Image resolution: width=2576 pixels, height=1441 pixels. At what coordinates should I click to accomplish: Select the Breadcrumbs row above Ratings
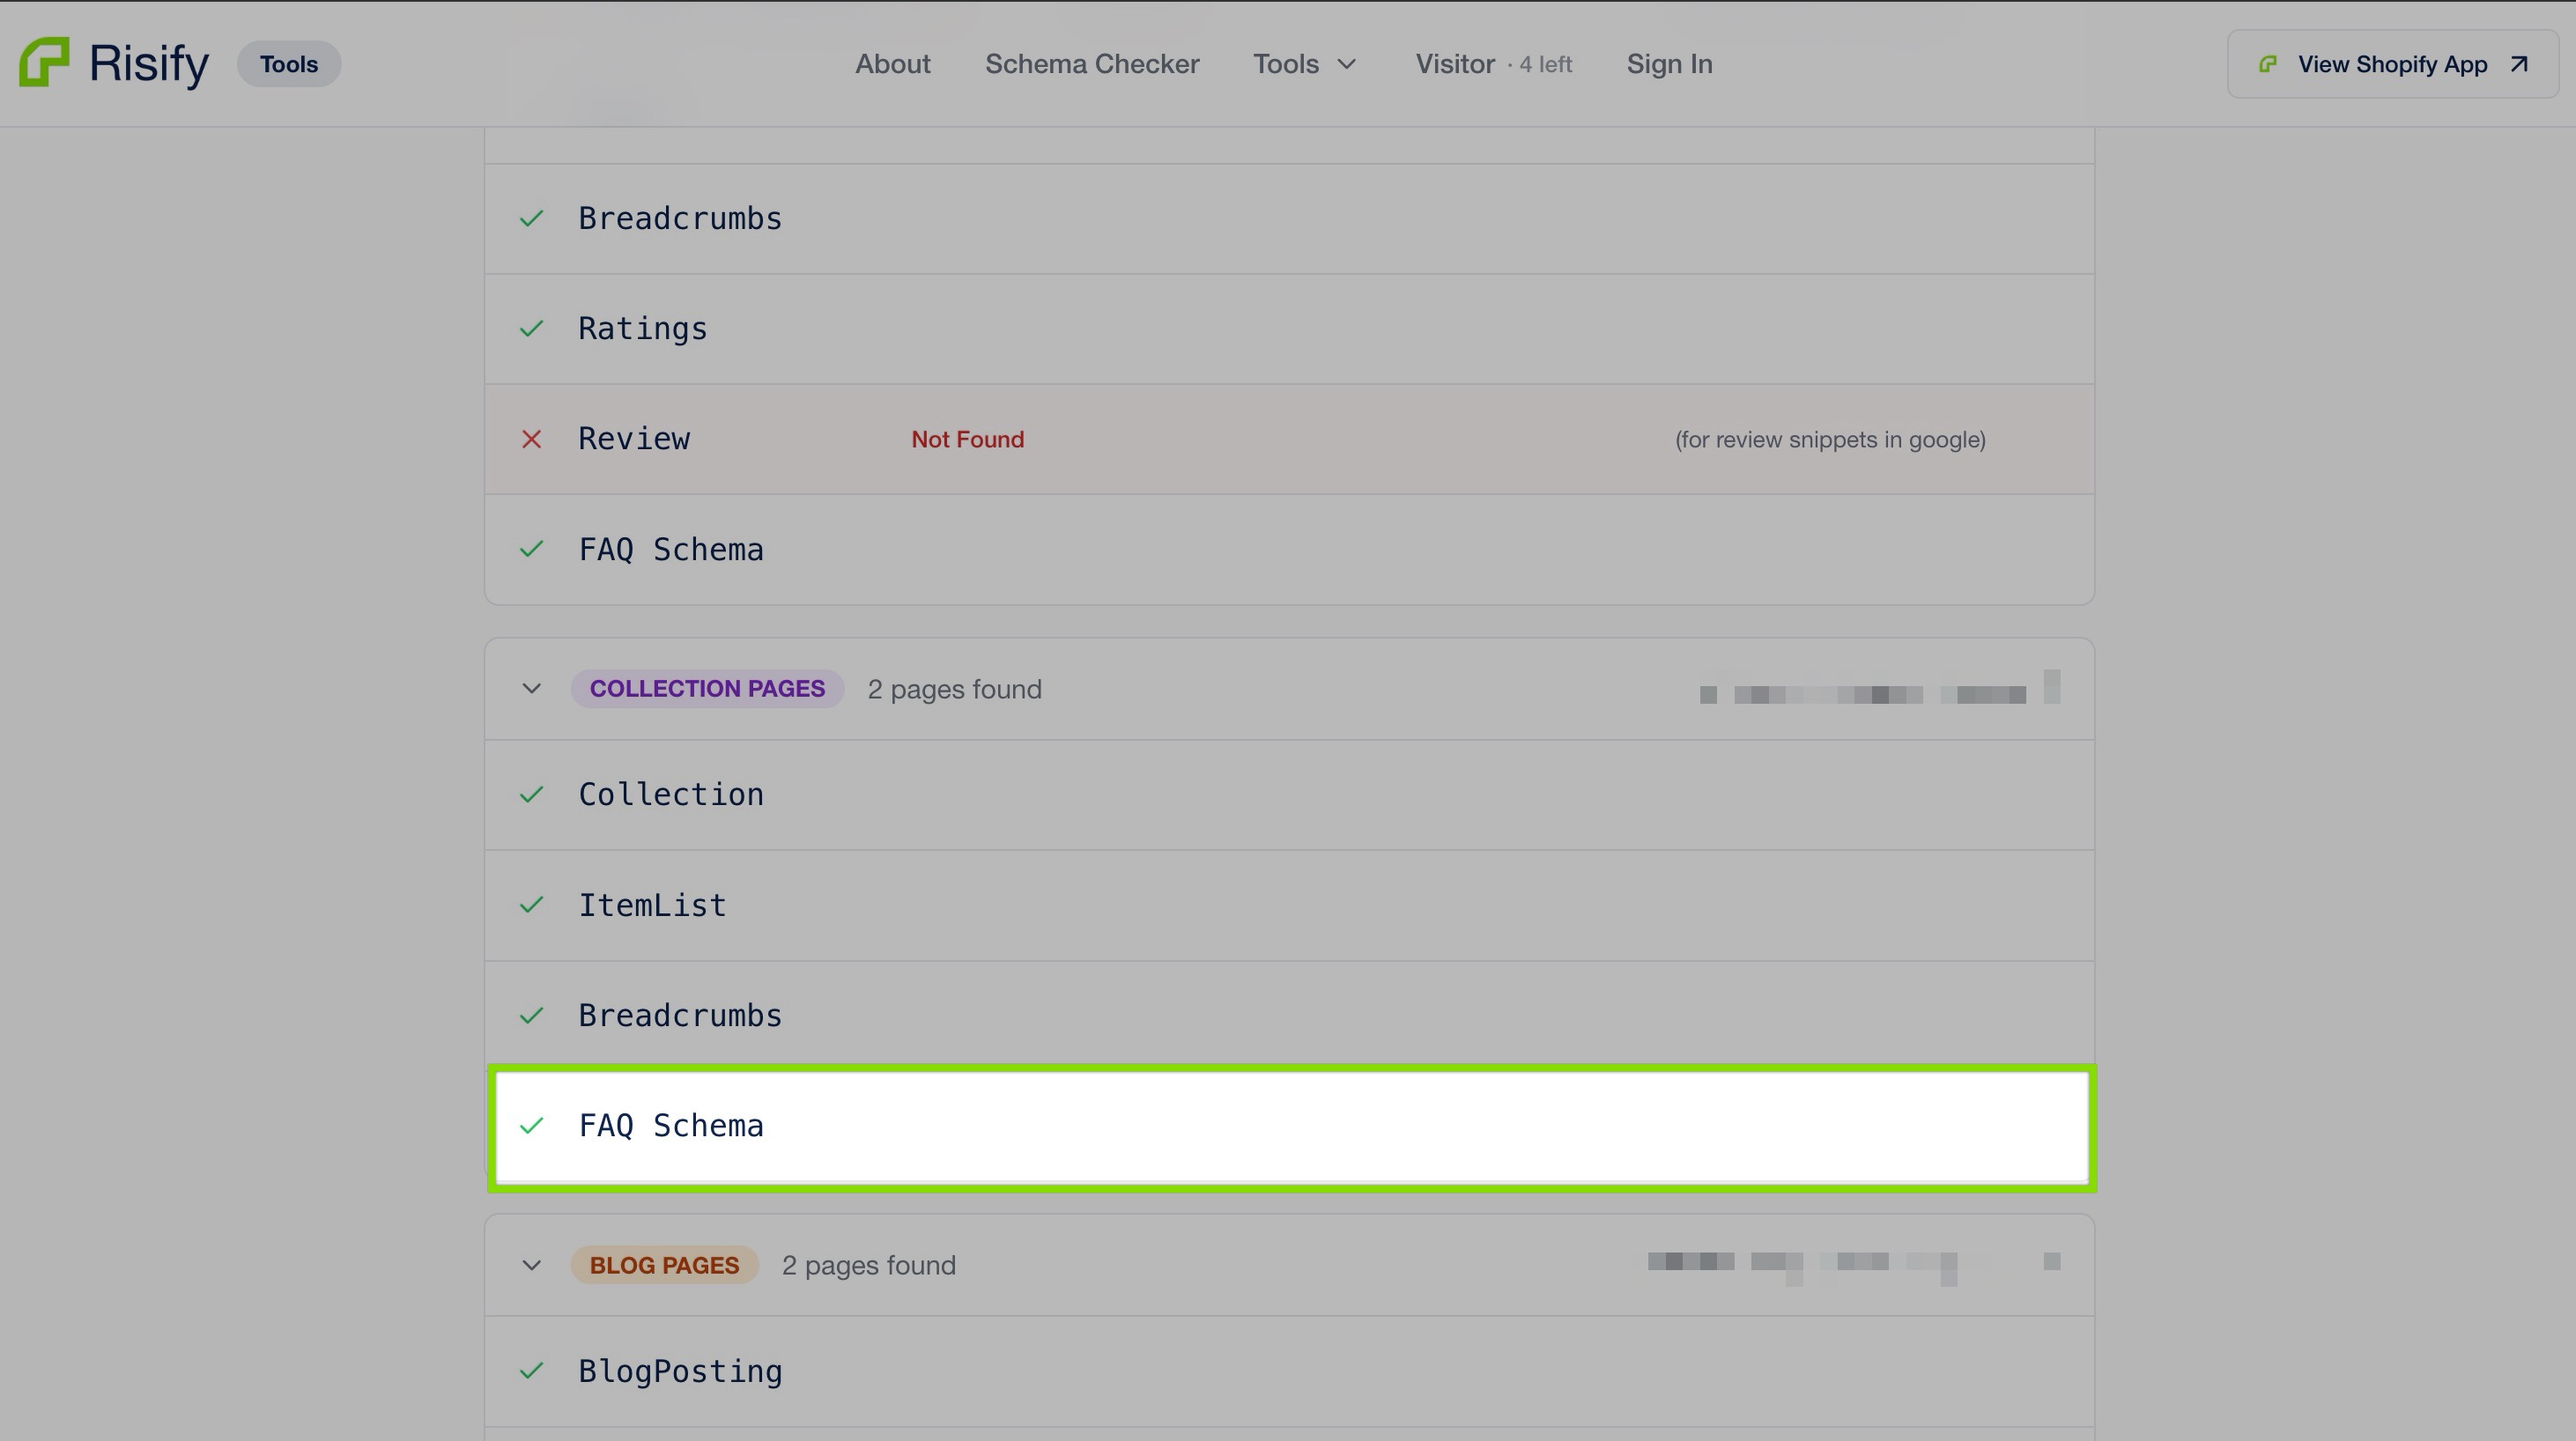pyautogui.click(x=1289, y=219)
